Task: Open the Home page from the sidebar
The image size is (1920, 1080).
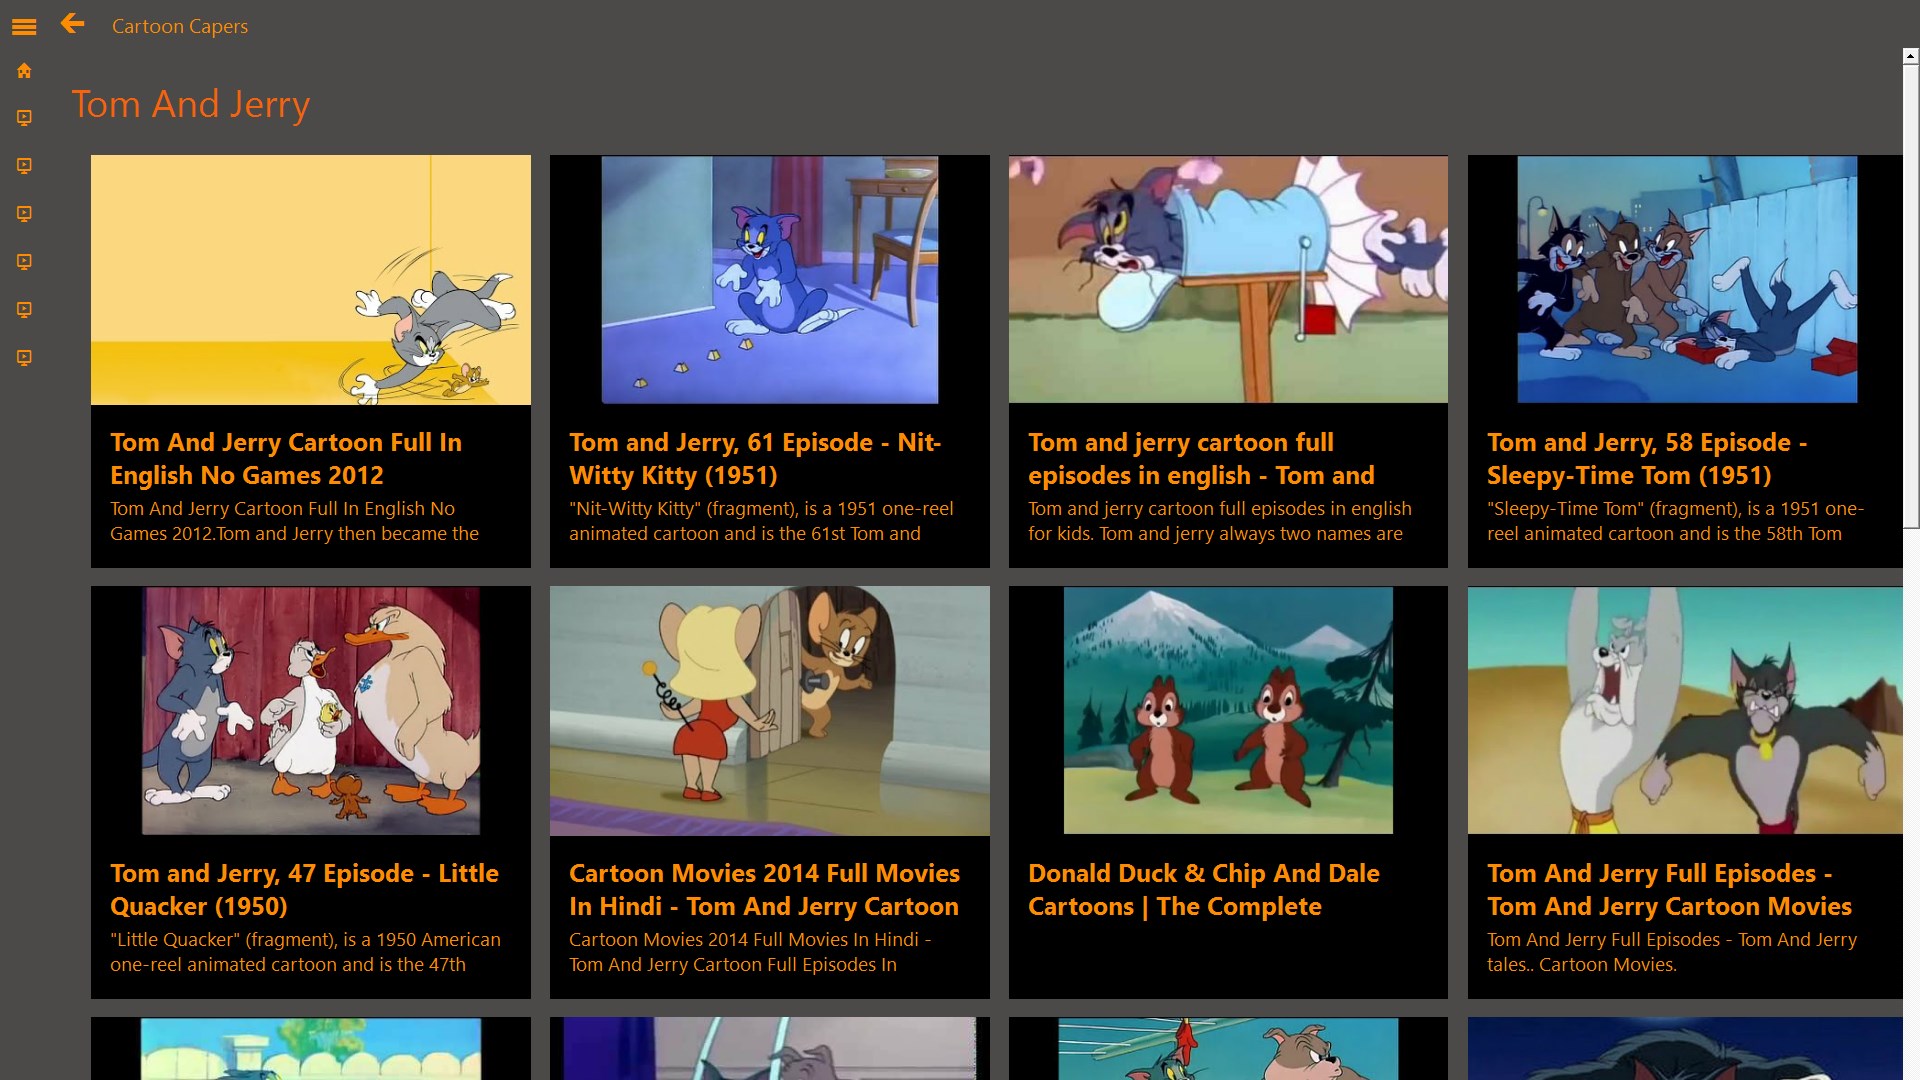Action: [24, 70]
